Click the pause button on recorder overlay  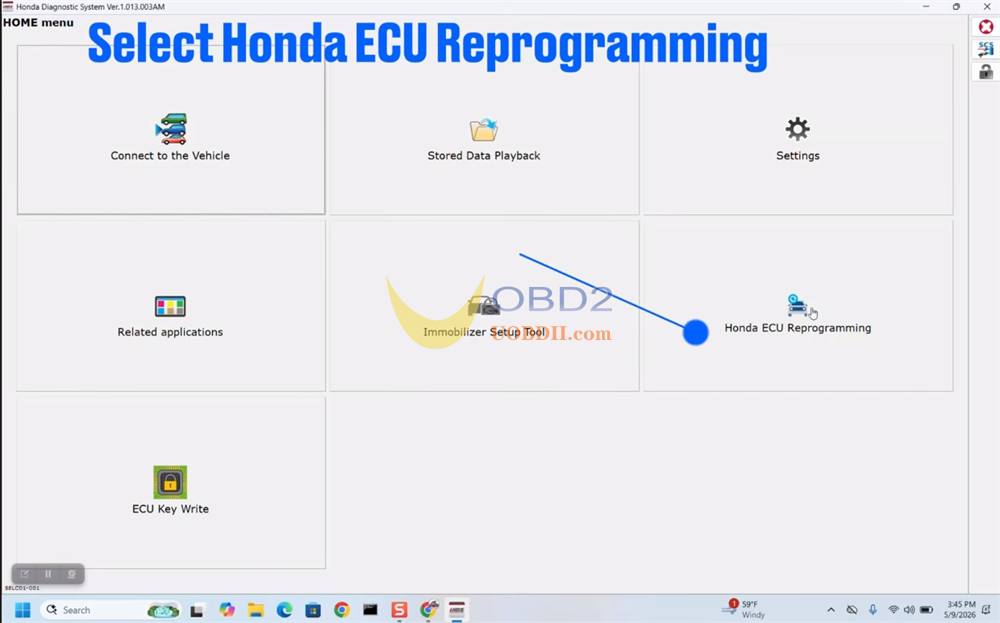(48, 574)
